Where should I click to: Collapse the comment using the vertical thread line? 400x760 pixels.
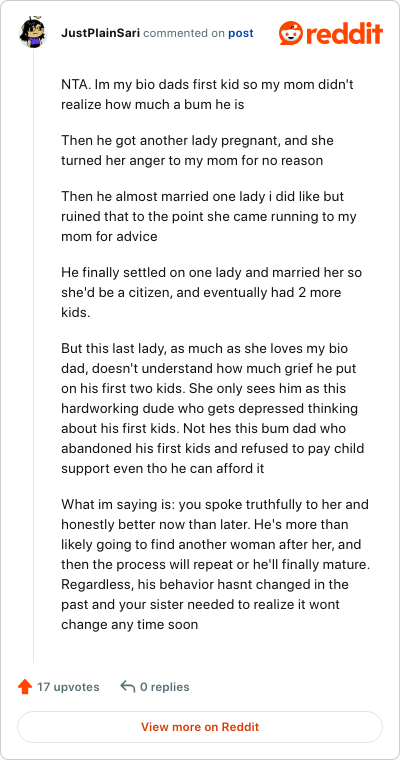click(33, 356)
